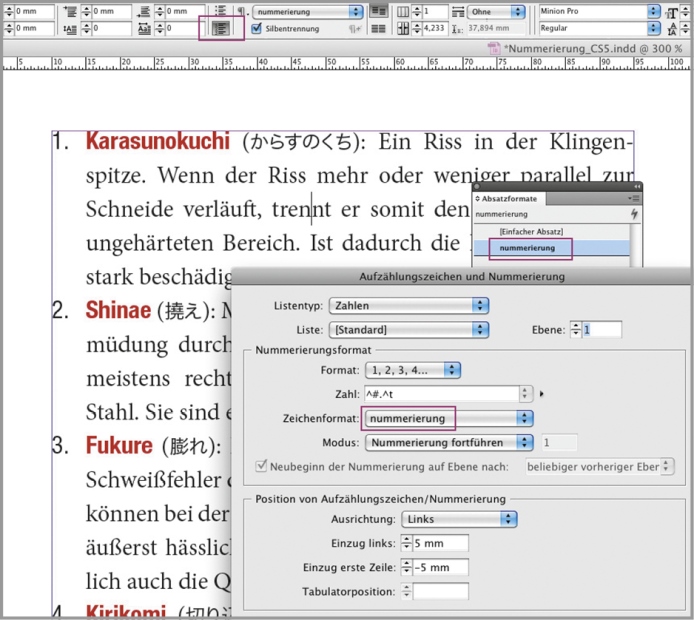The width and height of the screenshot is (694, 620).
Task: Open special characters flyout next to Zahl field
Action: (541, 393)
